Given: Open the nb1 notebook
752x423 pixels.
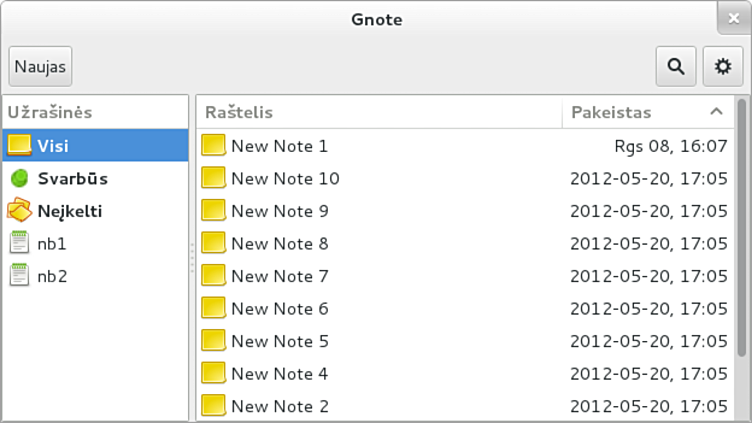Looking at the screenshot, I should click(52, 244).
